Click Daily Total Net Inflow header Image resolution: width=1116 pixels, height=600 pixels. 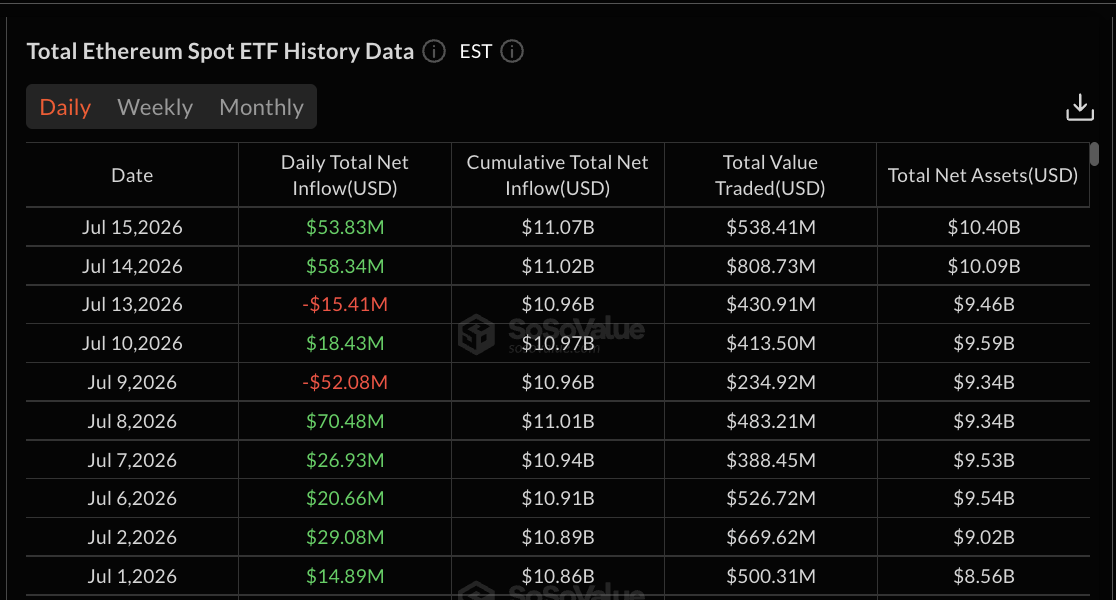coord(344,175)
